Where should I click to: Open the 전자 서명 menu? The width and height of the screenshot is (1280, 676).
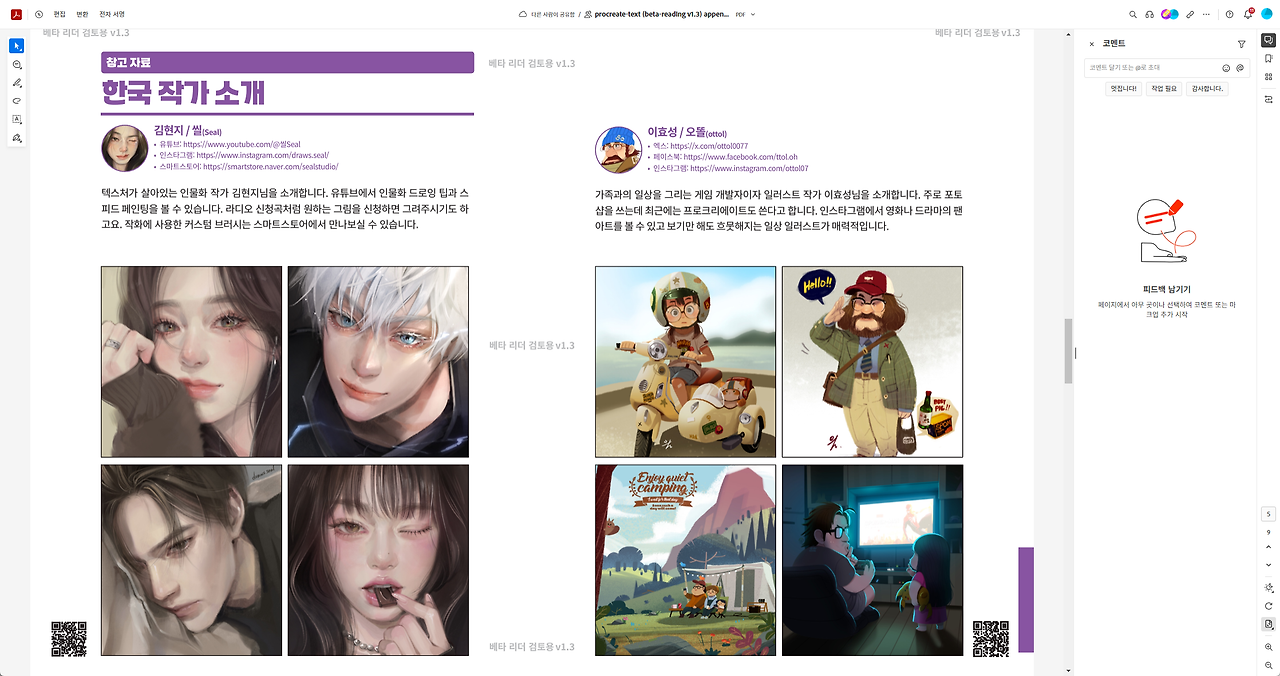112,14
